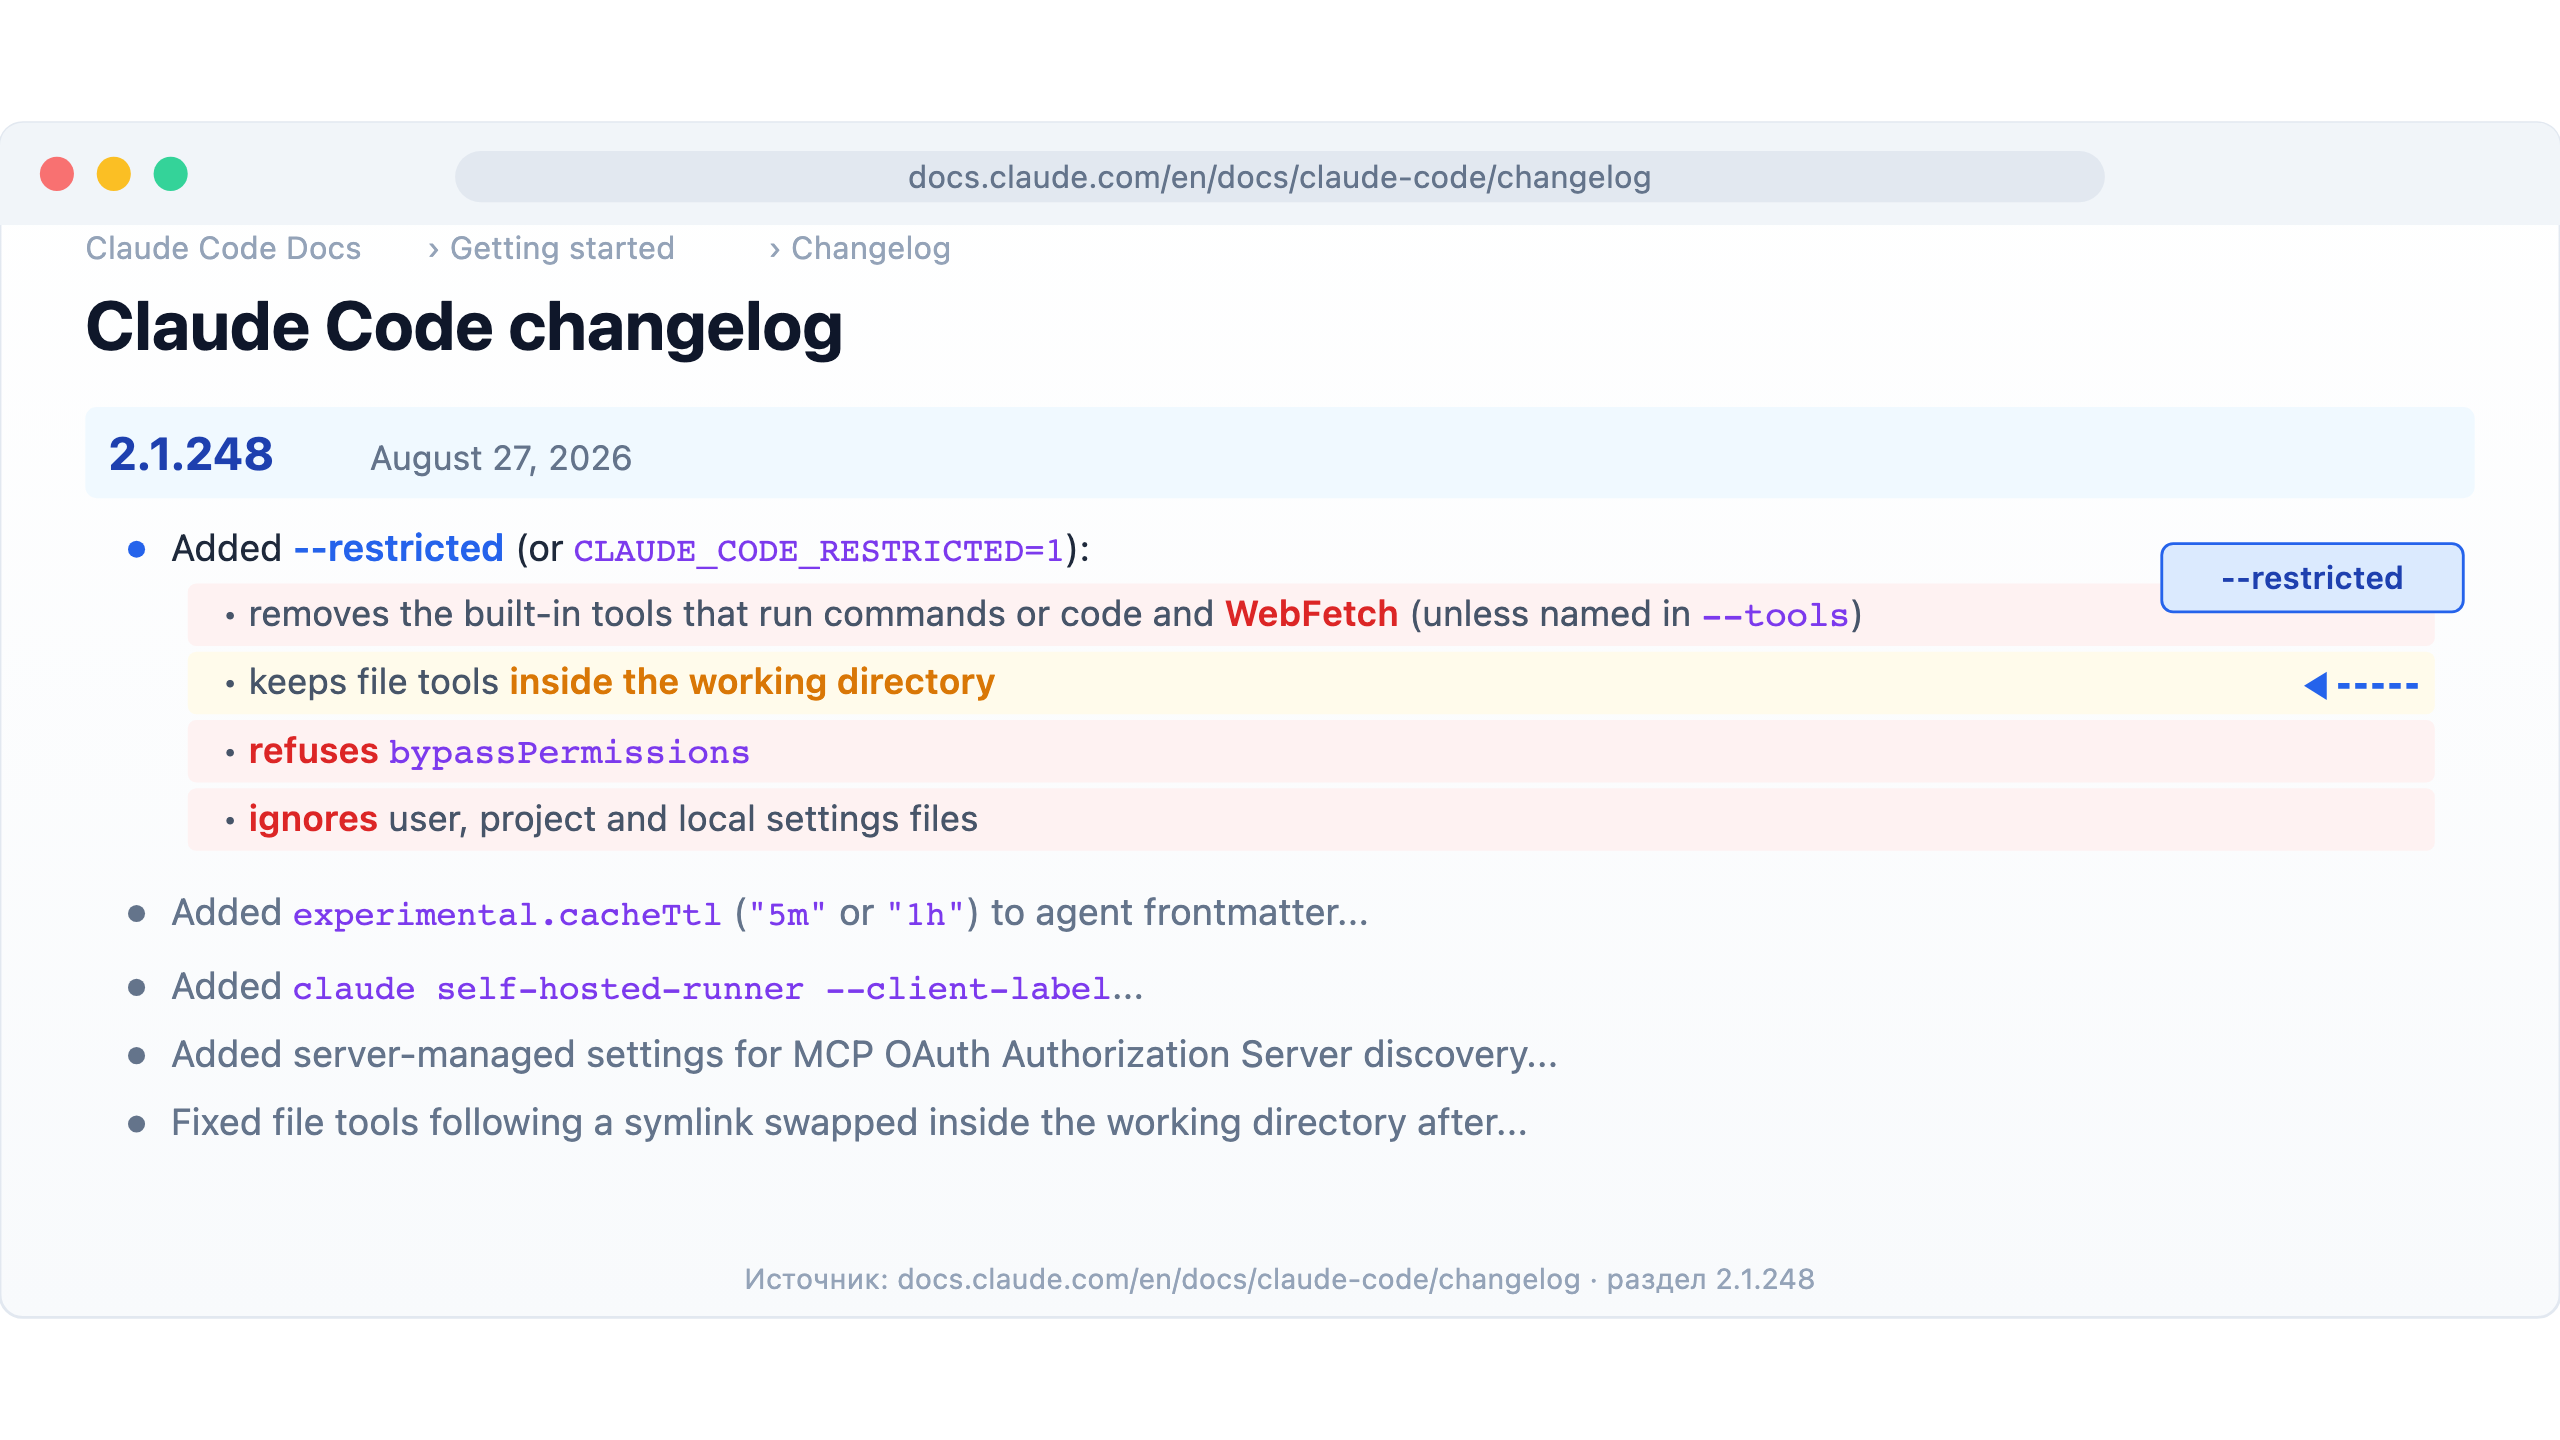This screenshot has height=1440, width=2560.
Task: Click the address bar URL field
Action: pos(1279,177)
